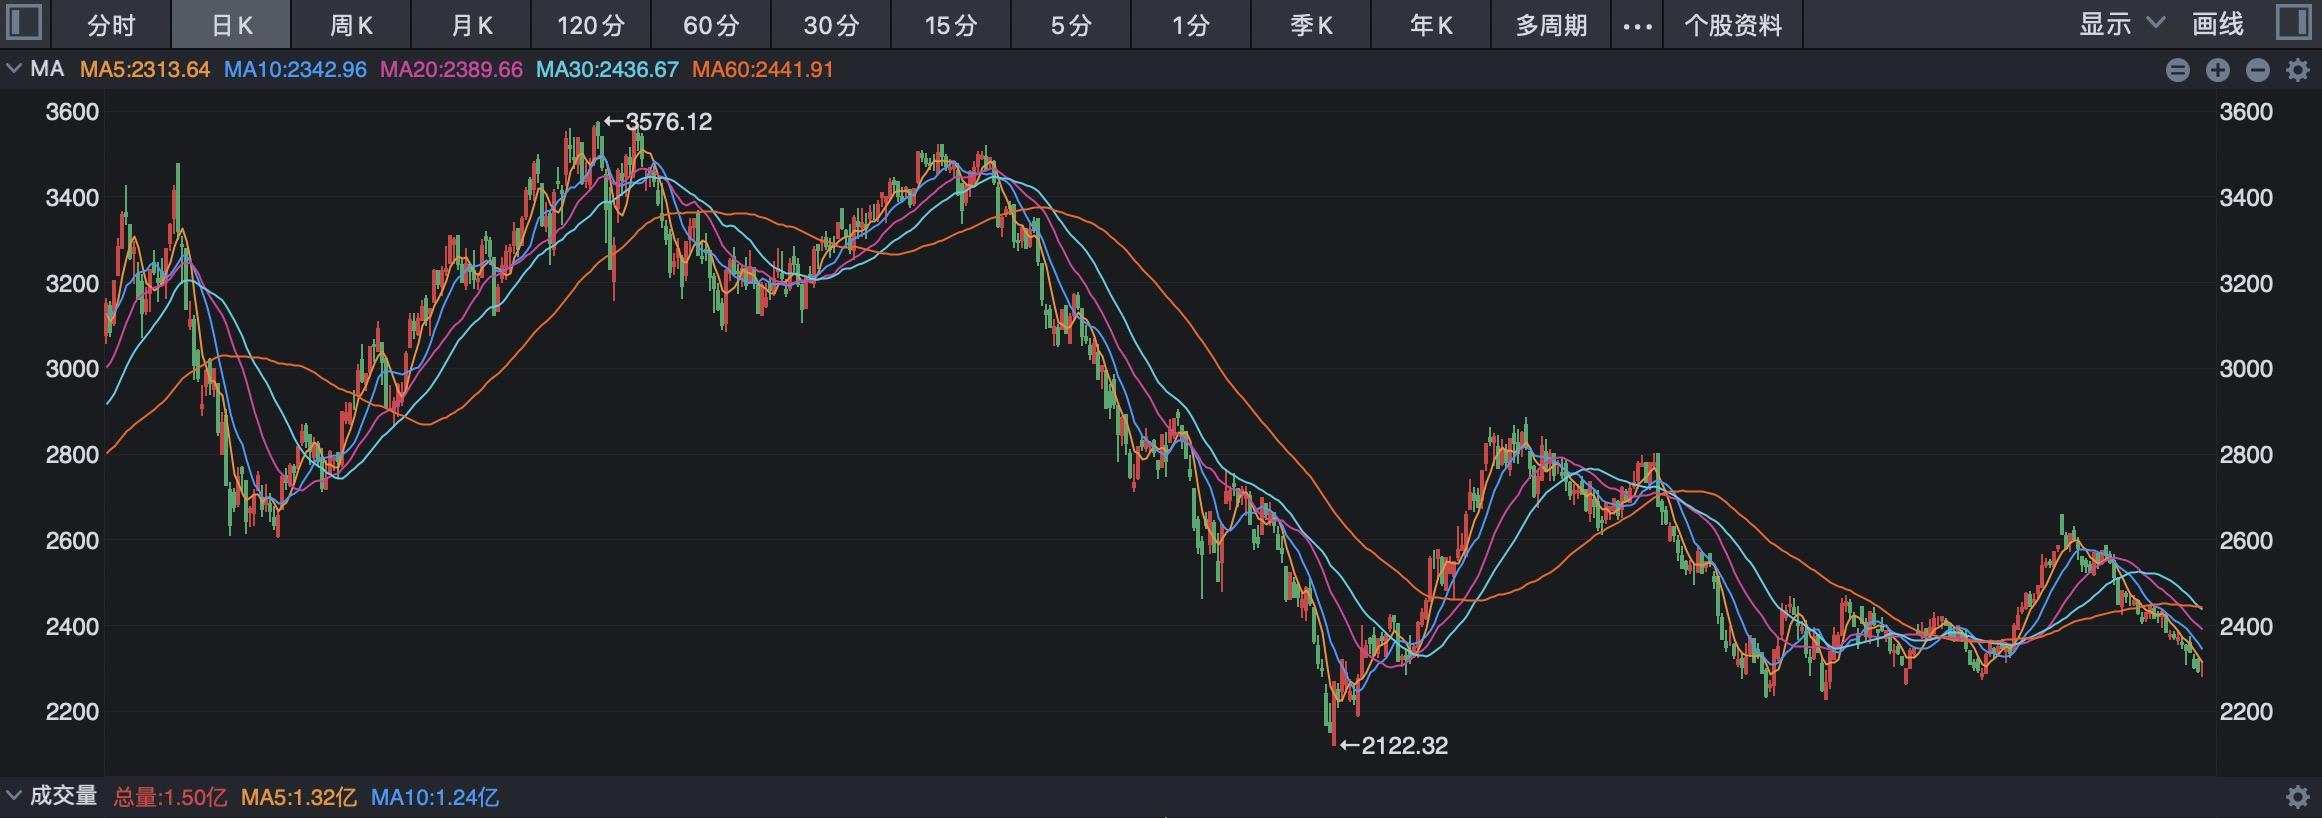Viewport: 2322px width, 818px height.
Task: Click the MA20:2389.66 label
Action: (451, 70)
